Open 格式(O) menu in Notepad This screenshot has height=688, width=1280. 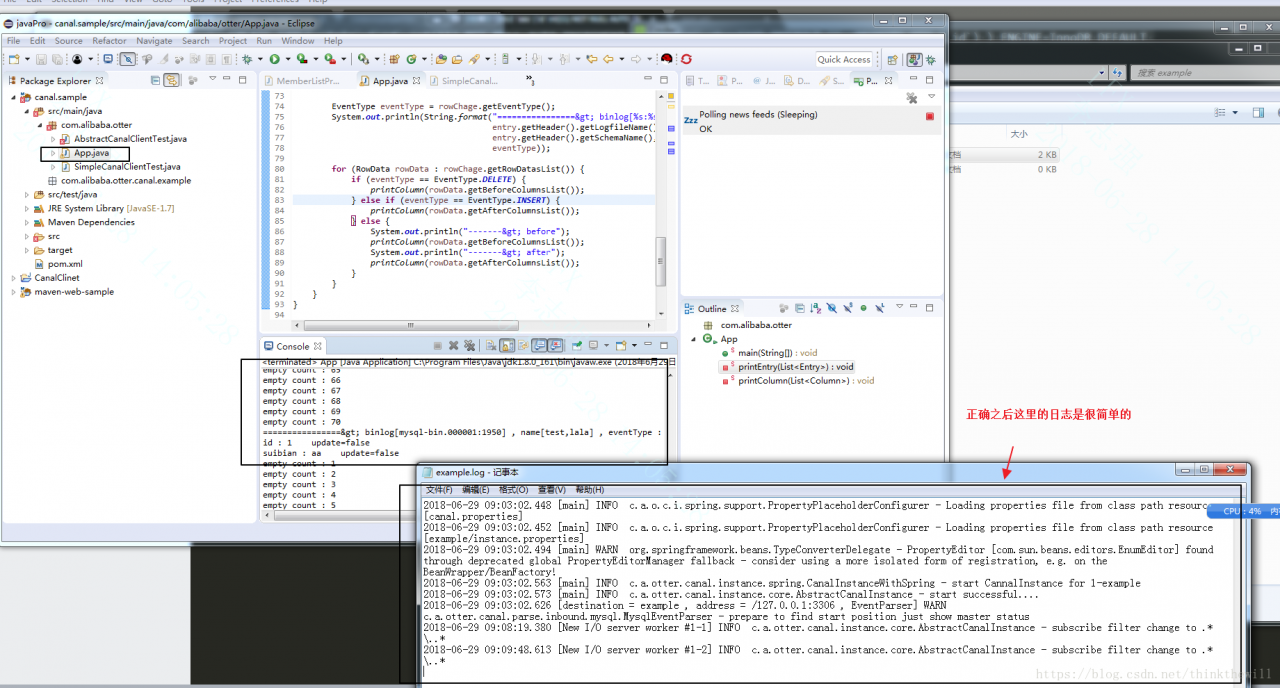click(x=513, y=490)
